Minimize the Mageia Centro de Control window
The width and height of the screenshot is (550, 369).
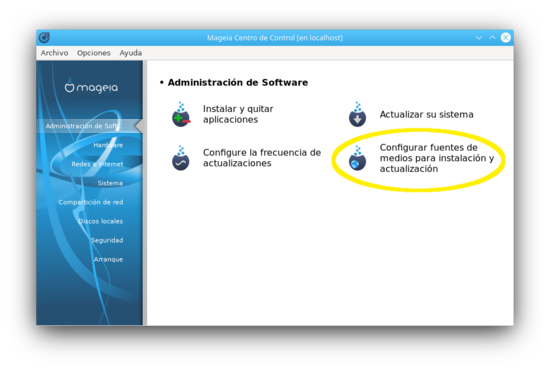click(479, 38)
